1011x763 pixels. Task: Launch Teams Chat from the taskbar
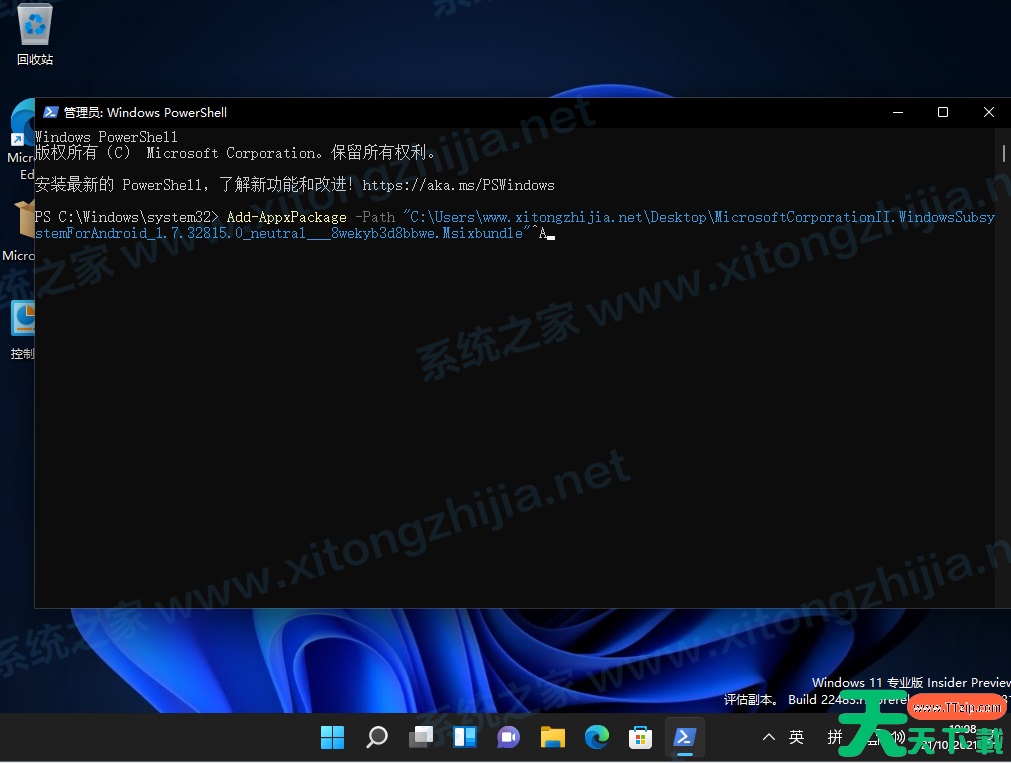pos(508,737)
